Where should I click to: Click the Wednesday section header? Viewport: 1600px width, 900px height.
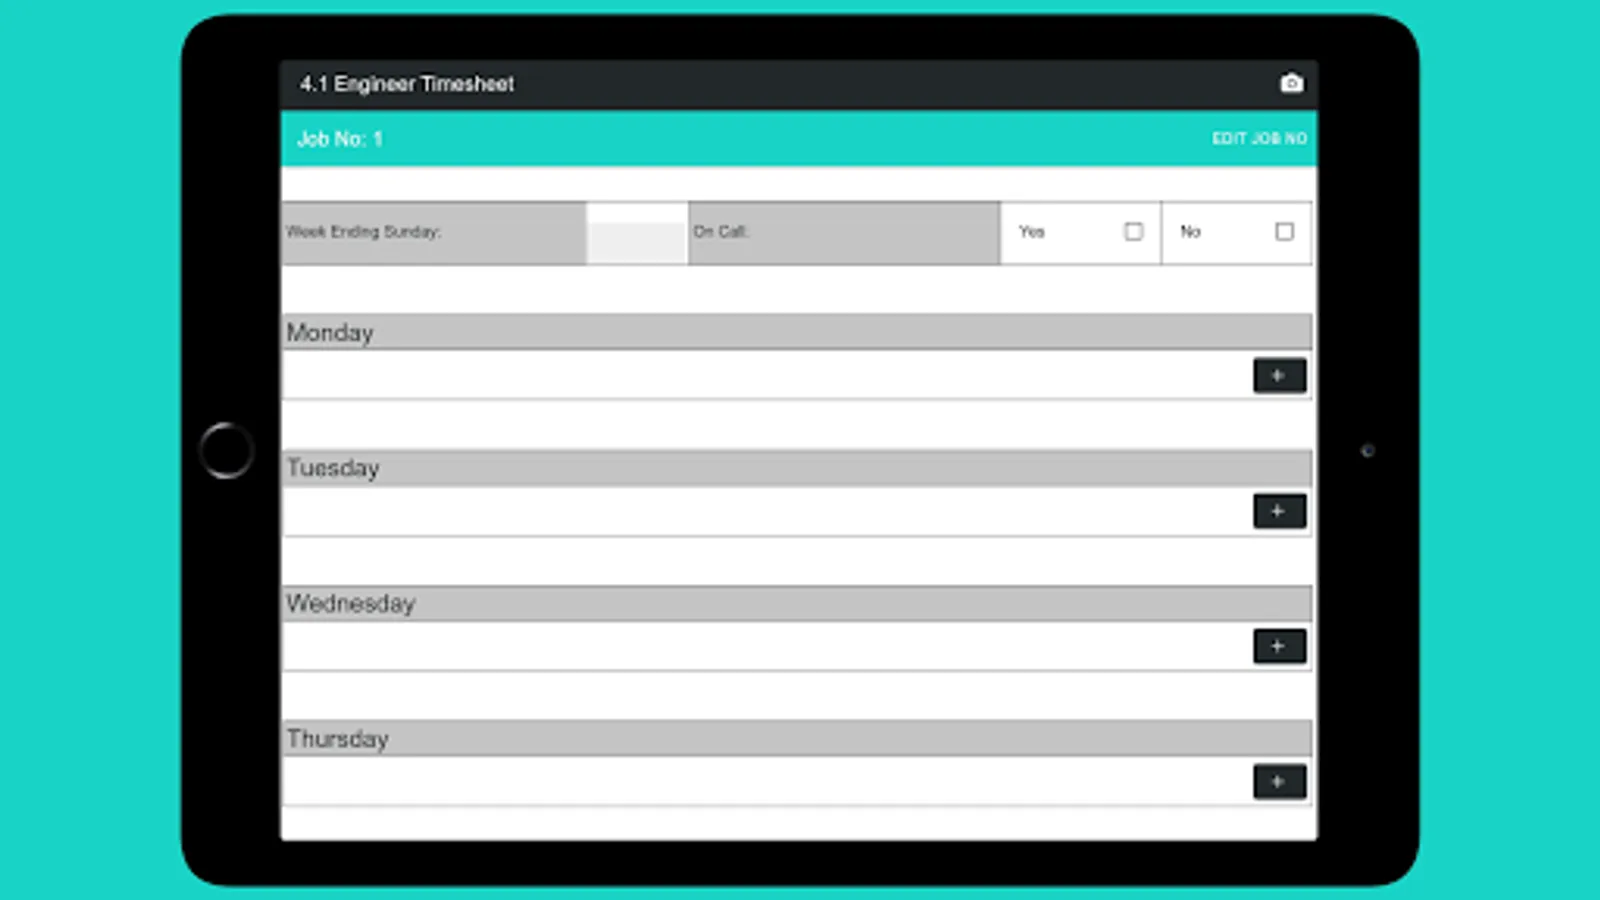tap(797, 603)
